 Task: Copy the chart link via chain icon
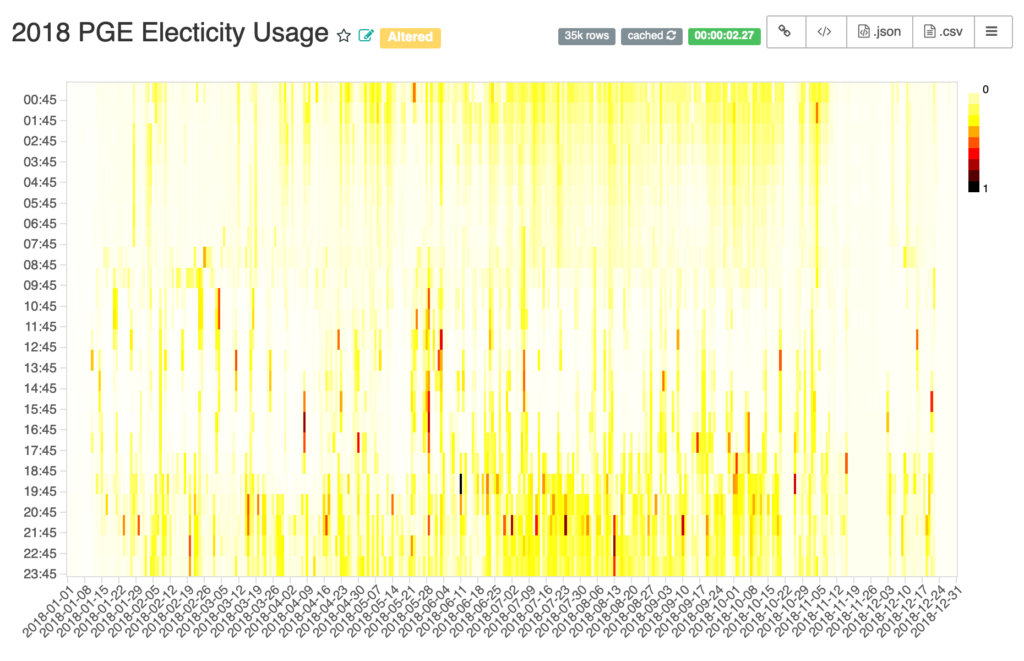click(x=785, y=32)
